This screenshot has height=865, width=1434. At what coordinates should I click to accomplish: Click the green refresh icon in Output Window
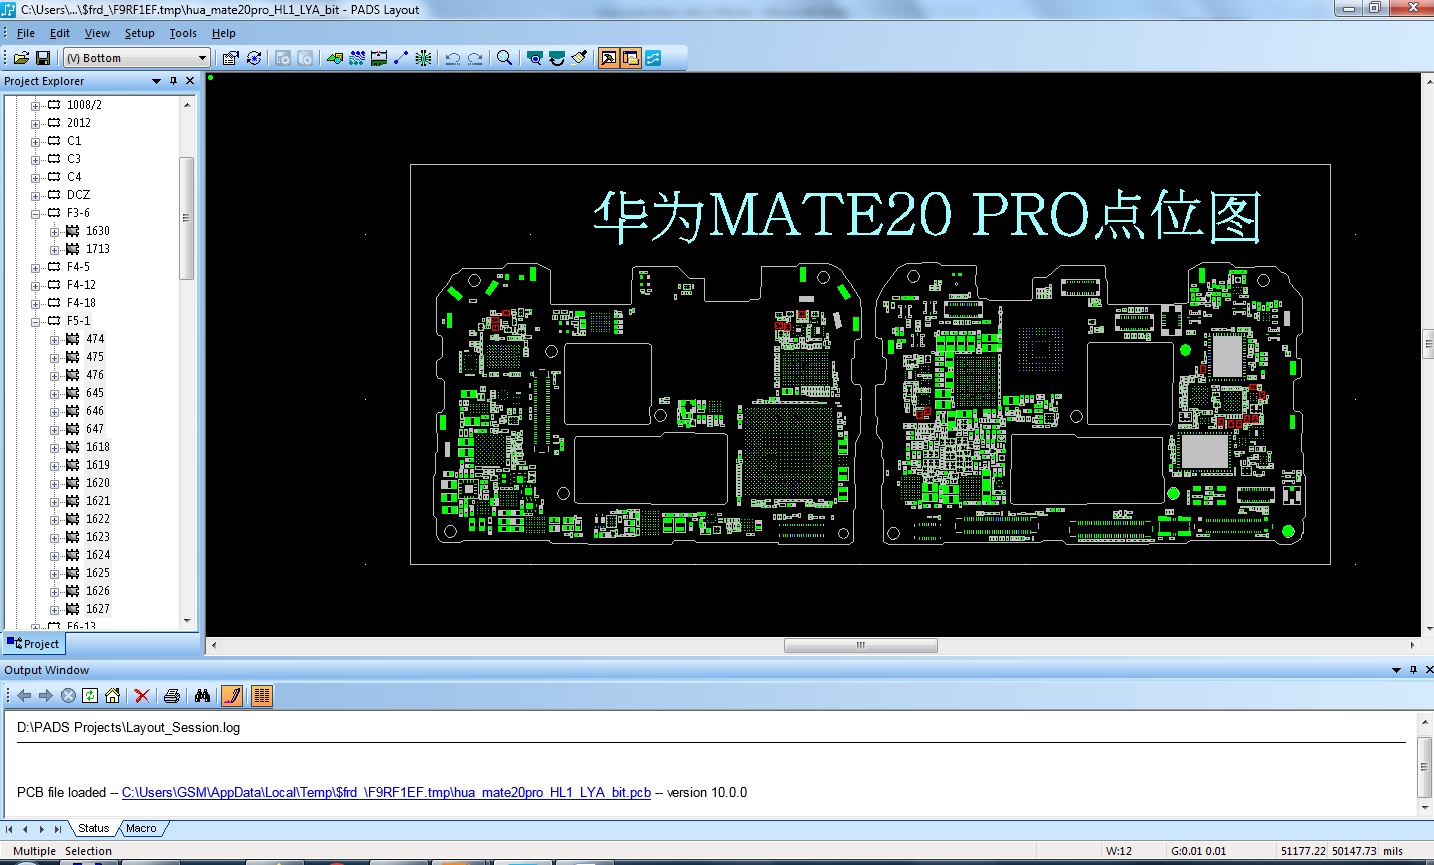tap(90, 696)
